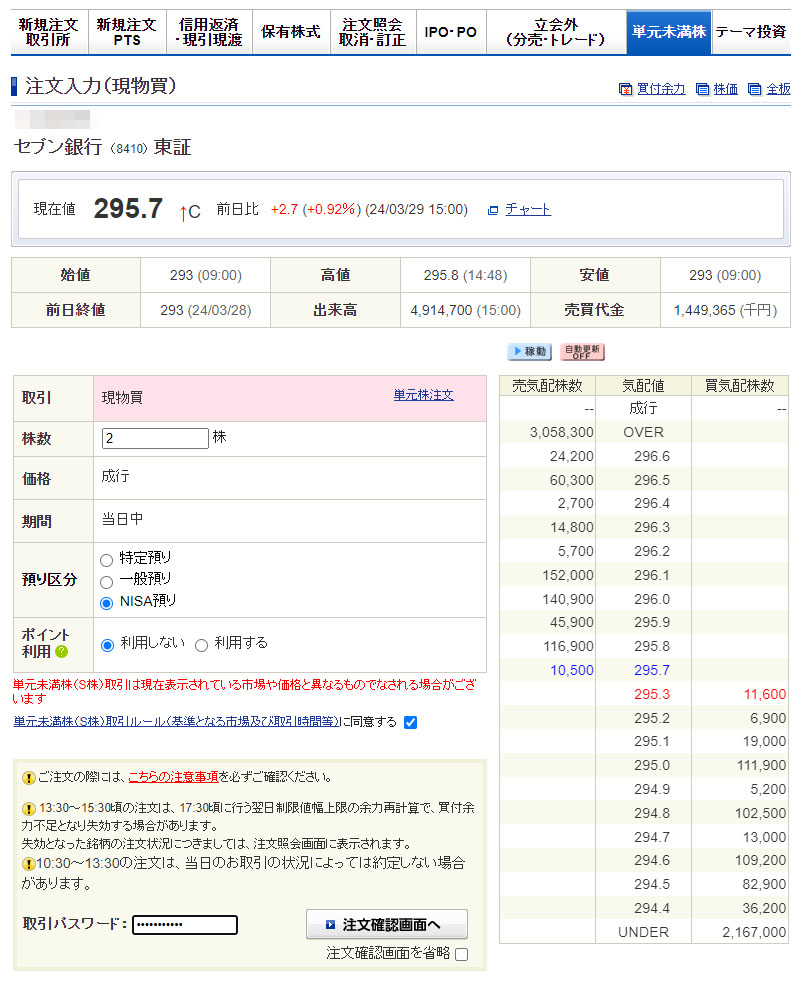Click the 株価 page icon
Image resolution: width=801 pixels, height=984 pixels.
(x=702, y=89)
